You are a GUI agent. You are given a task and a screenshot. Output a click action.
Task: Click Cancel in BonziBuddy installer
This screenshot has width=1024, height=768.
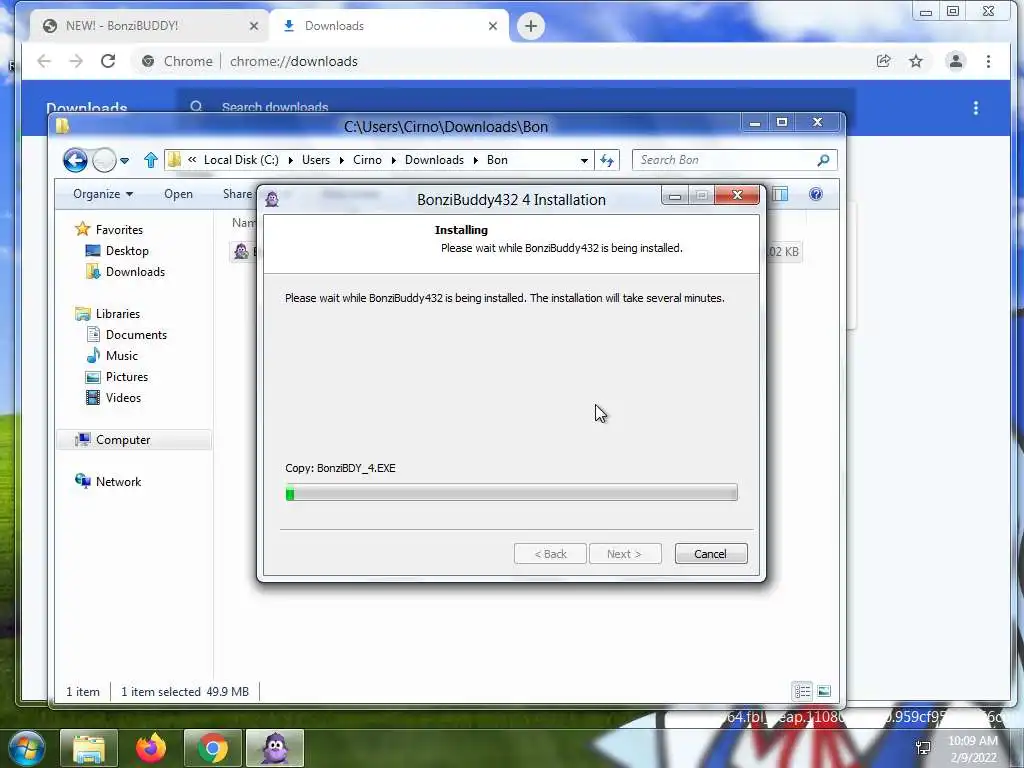[x=711, y=554]
